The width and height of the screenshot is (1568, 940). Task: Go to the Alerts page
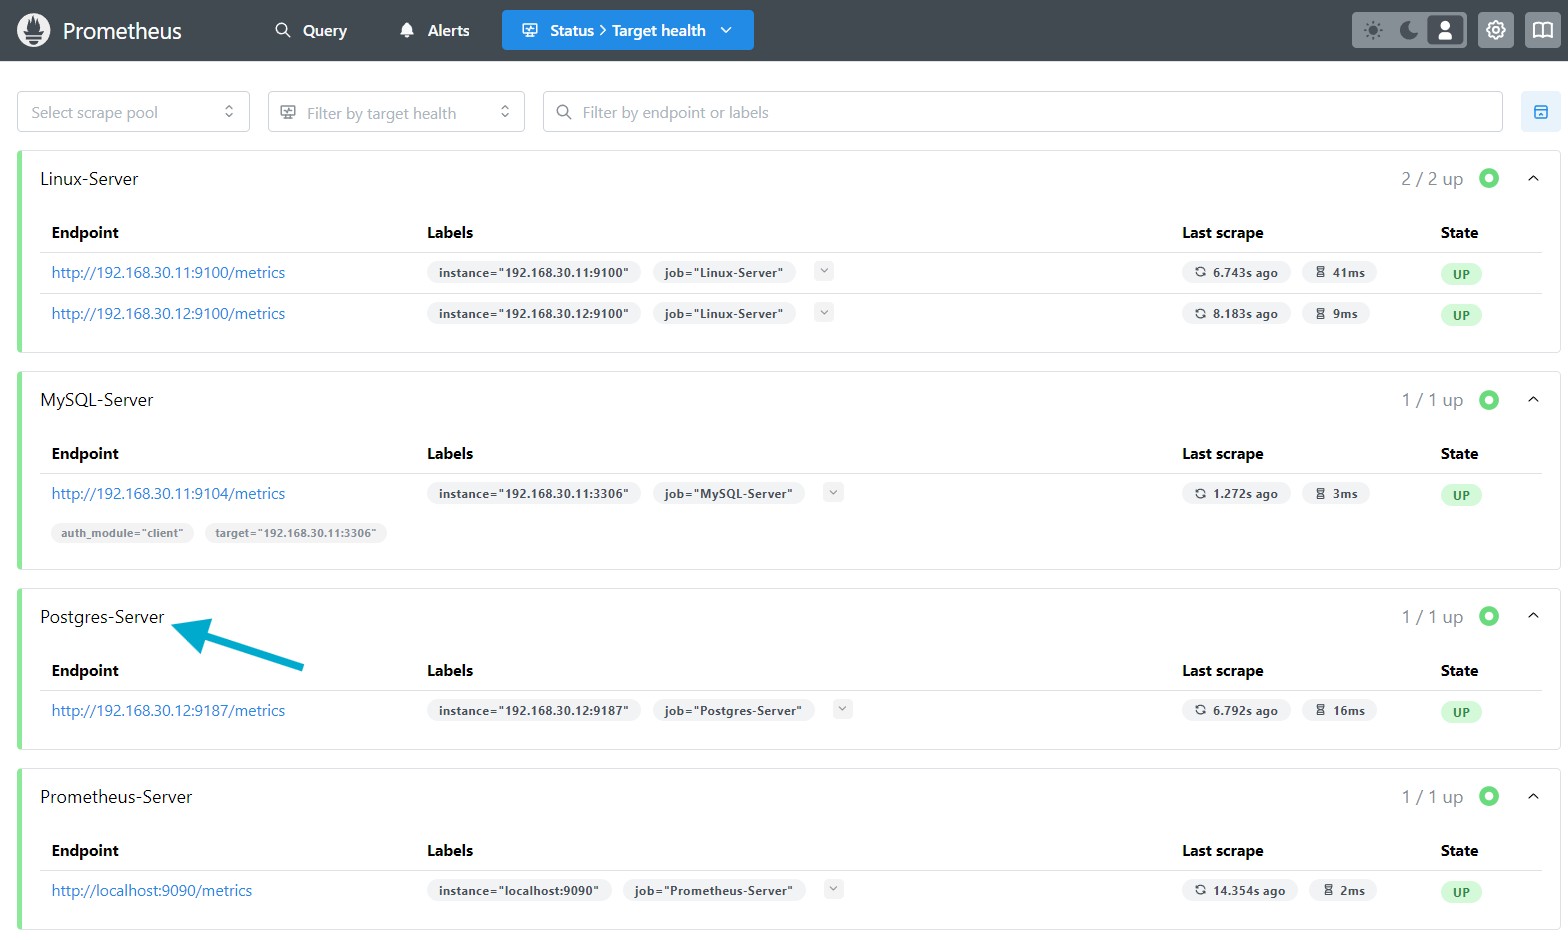[x=435, y=31]
